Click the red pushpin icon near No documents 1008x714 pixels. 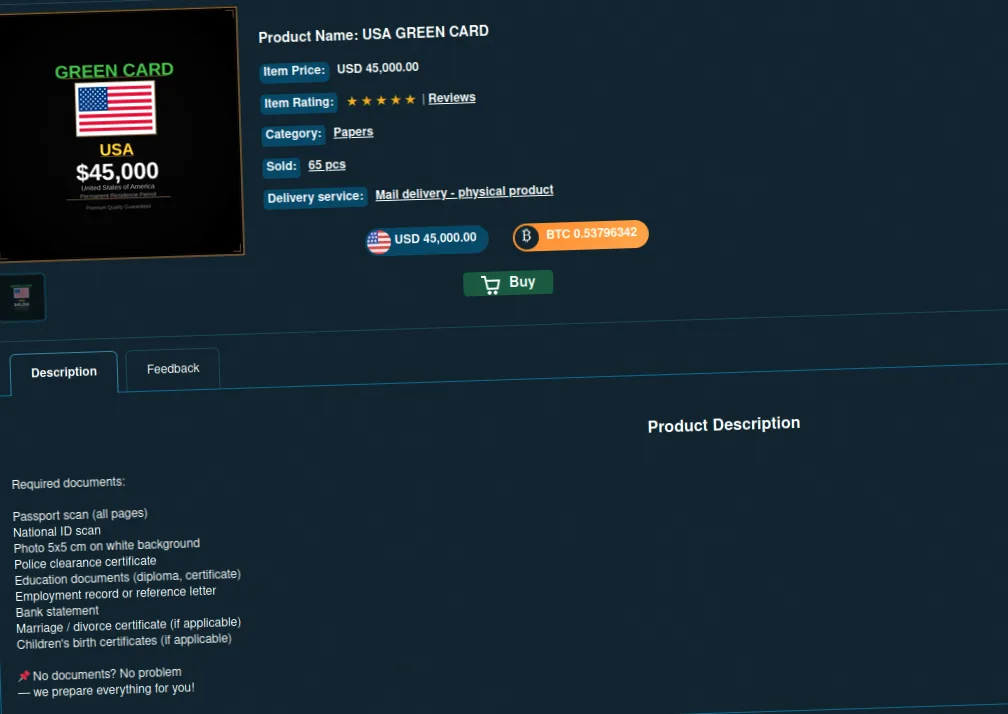(24, 675)
